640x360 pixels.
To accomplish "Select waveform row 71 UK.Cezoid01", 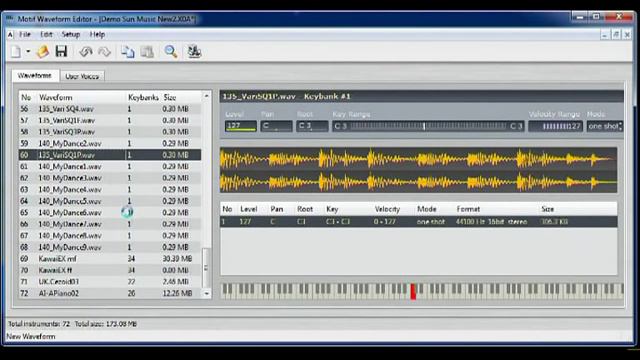I will 110,282.
